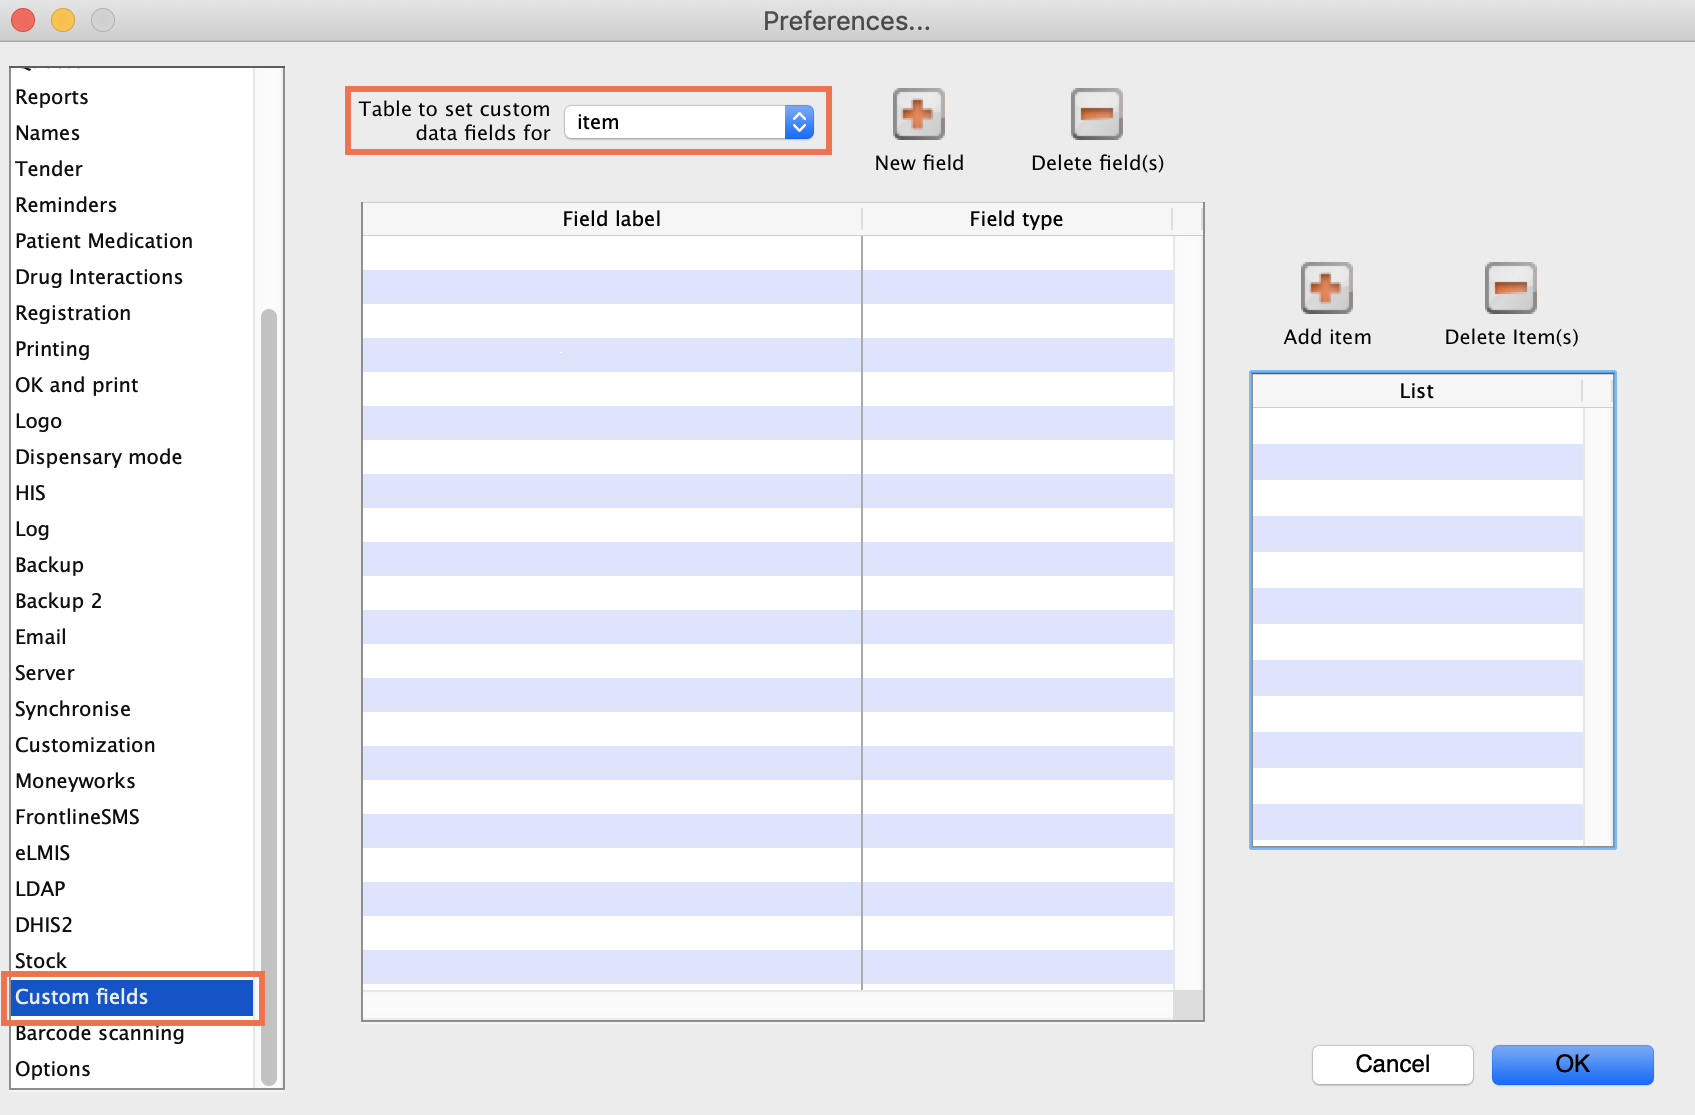Open the Synchronise preferences section
Viewport: 1695px width, 1115px height.
click(x=73, y=709)
